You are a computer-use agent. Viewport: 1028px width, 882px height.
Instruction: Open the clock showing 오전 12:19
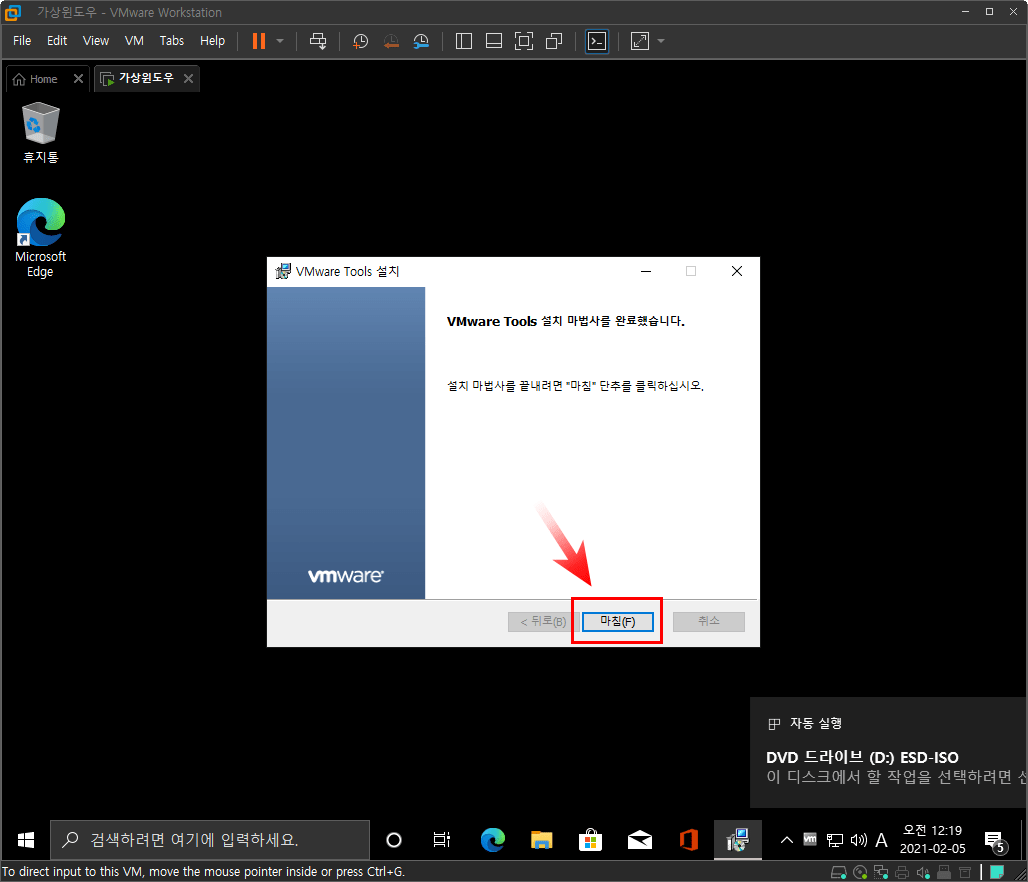[932, 839]
